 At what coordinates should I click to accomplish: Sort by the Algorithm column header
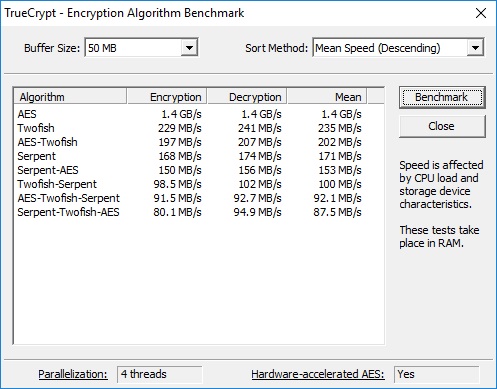click(x=70, y=97)
